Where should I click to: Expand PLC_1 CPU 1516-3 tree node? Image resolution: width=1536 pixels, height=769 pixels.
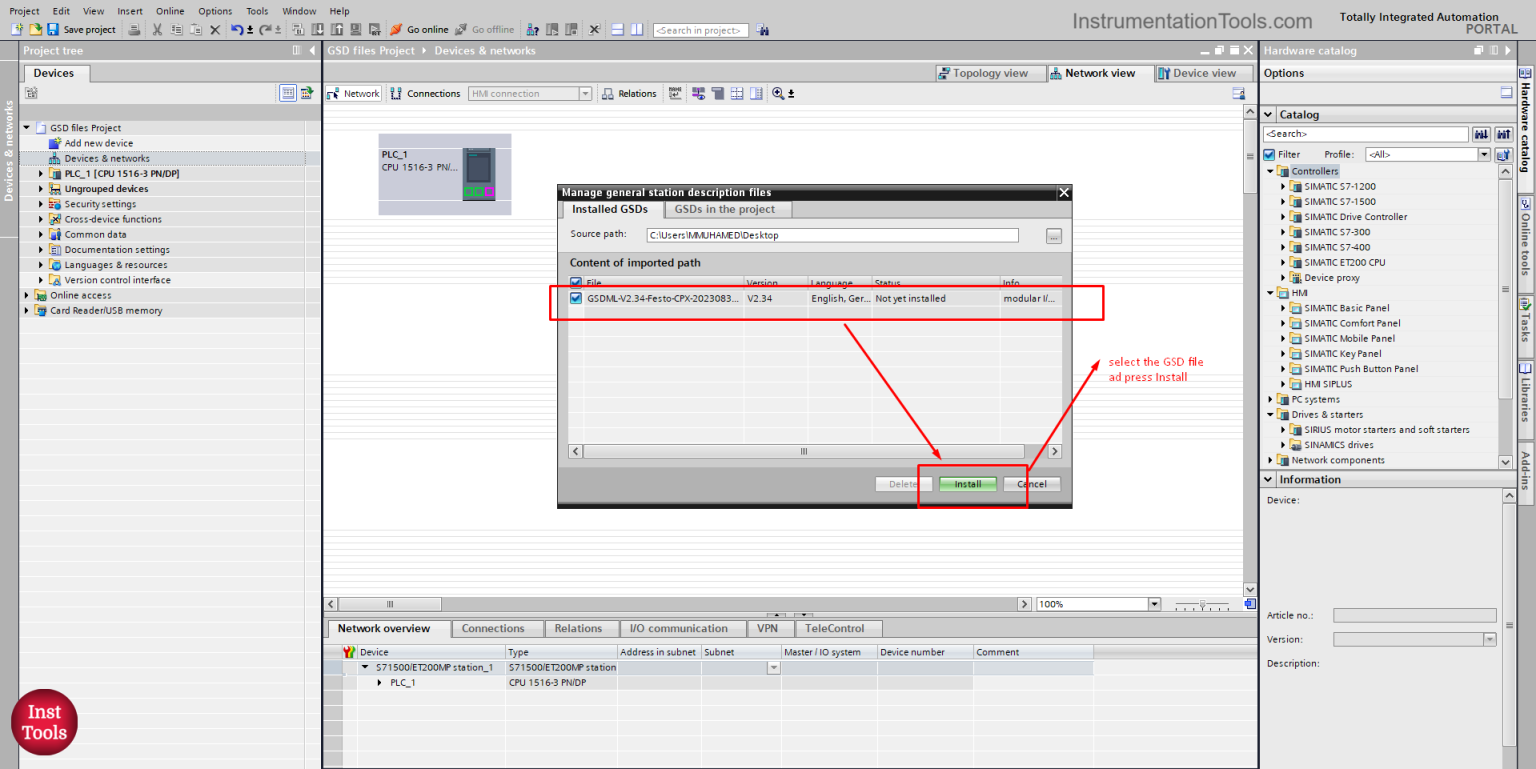point(41,174)
